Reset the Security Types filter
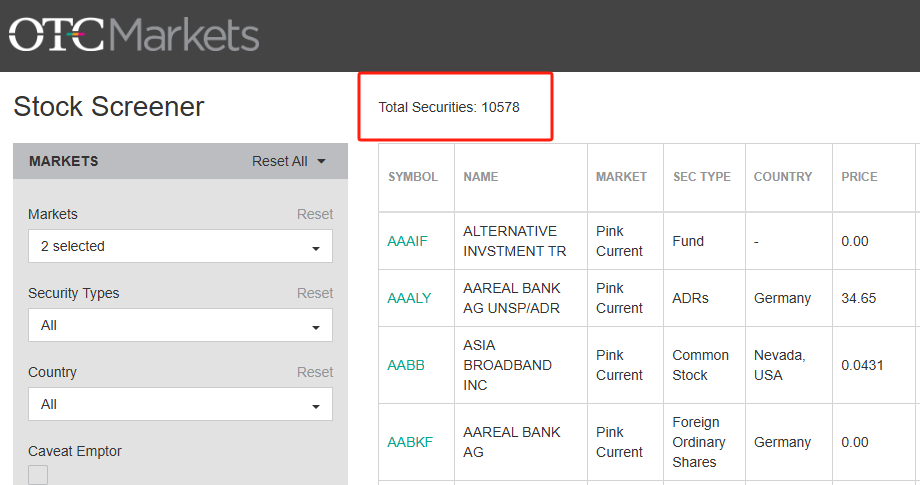Image resolution: width=920 pixels, height=485 pixels. coord(315,293)
